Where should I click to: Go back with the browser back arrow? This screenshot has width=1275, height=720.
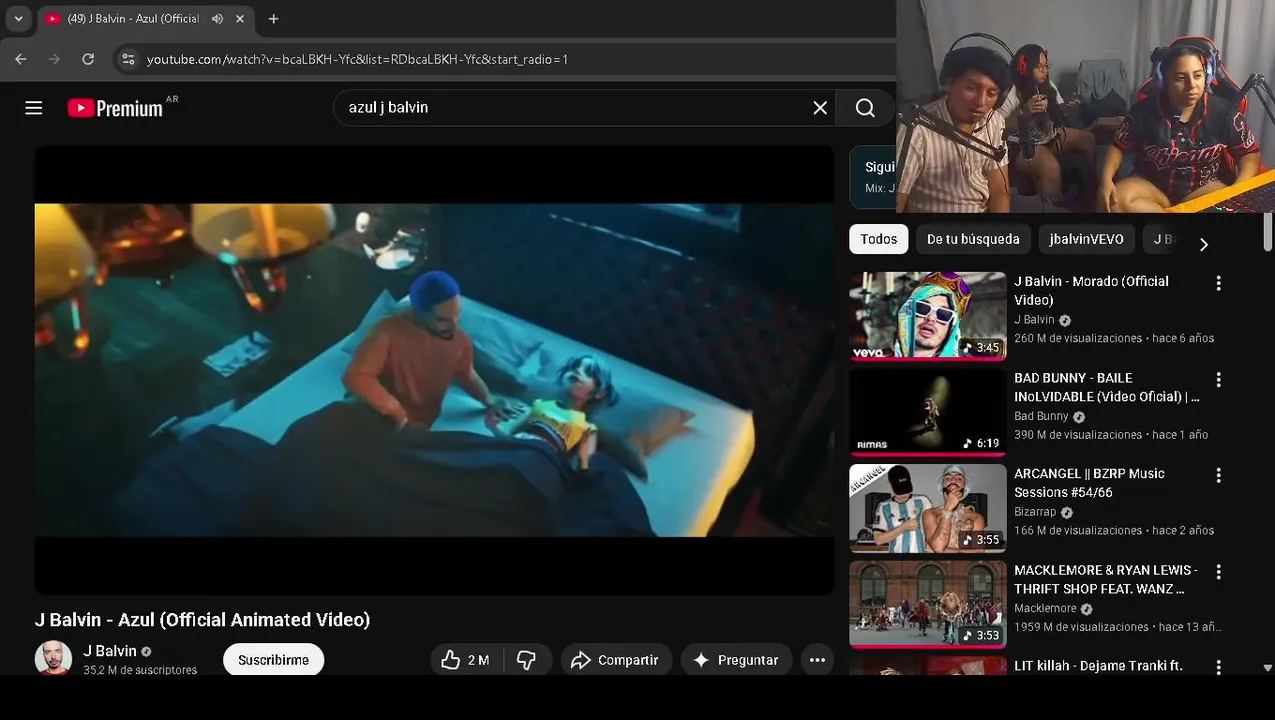[21, 59]
